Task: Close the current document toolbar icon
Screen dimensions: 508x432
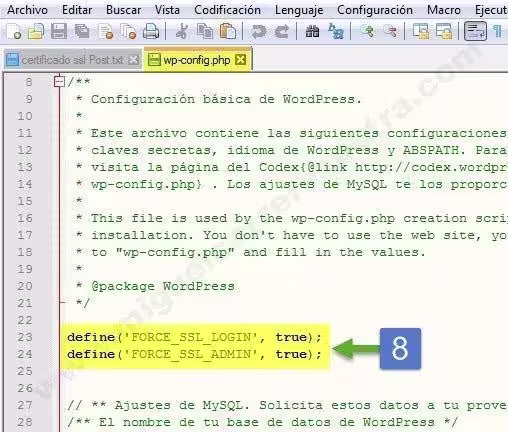Action: click(105, 32)
